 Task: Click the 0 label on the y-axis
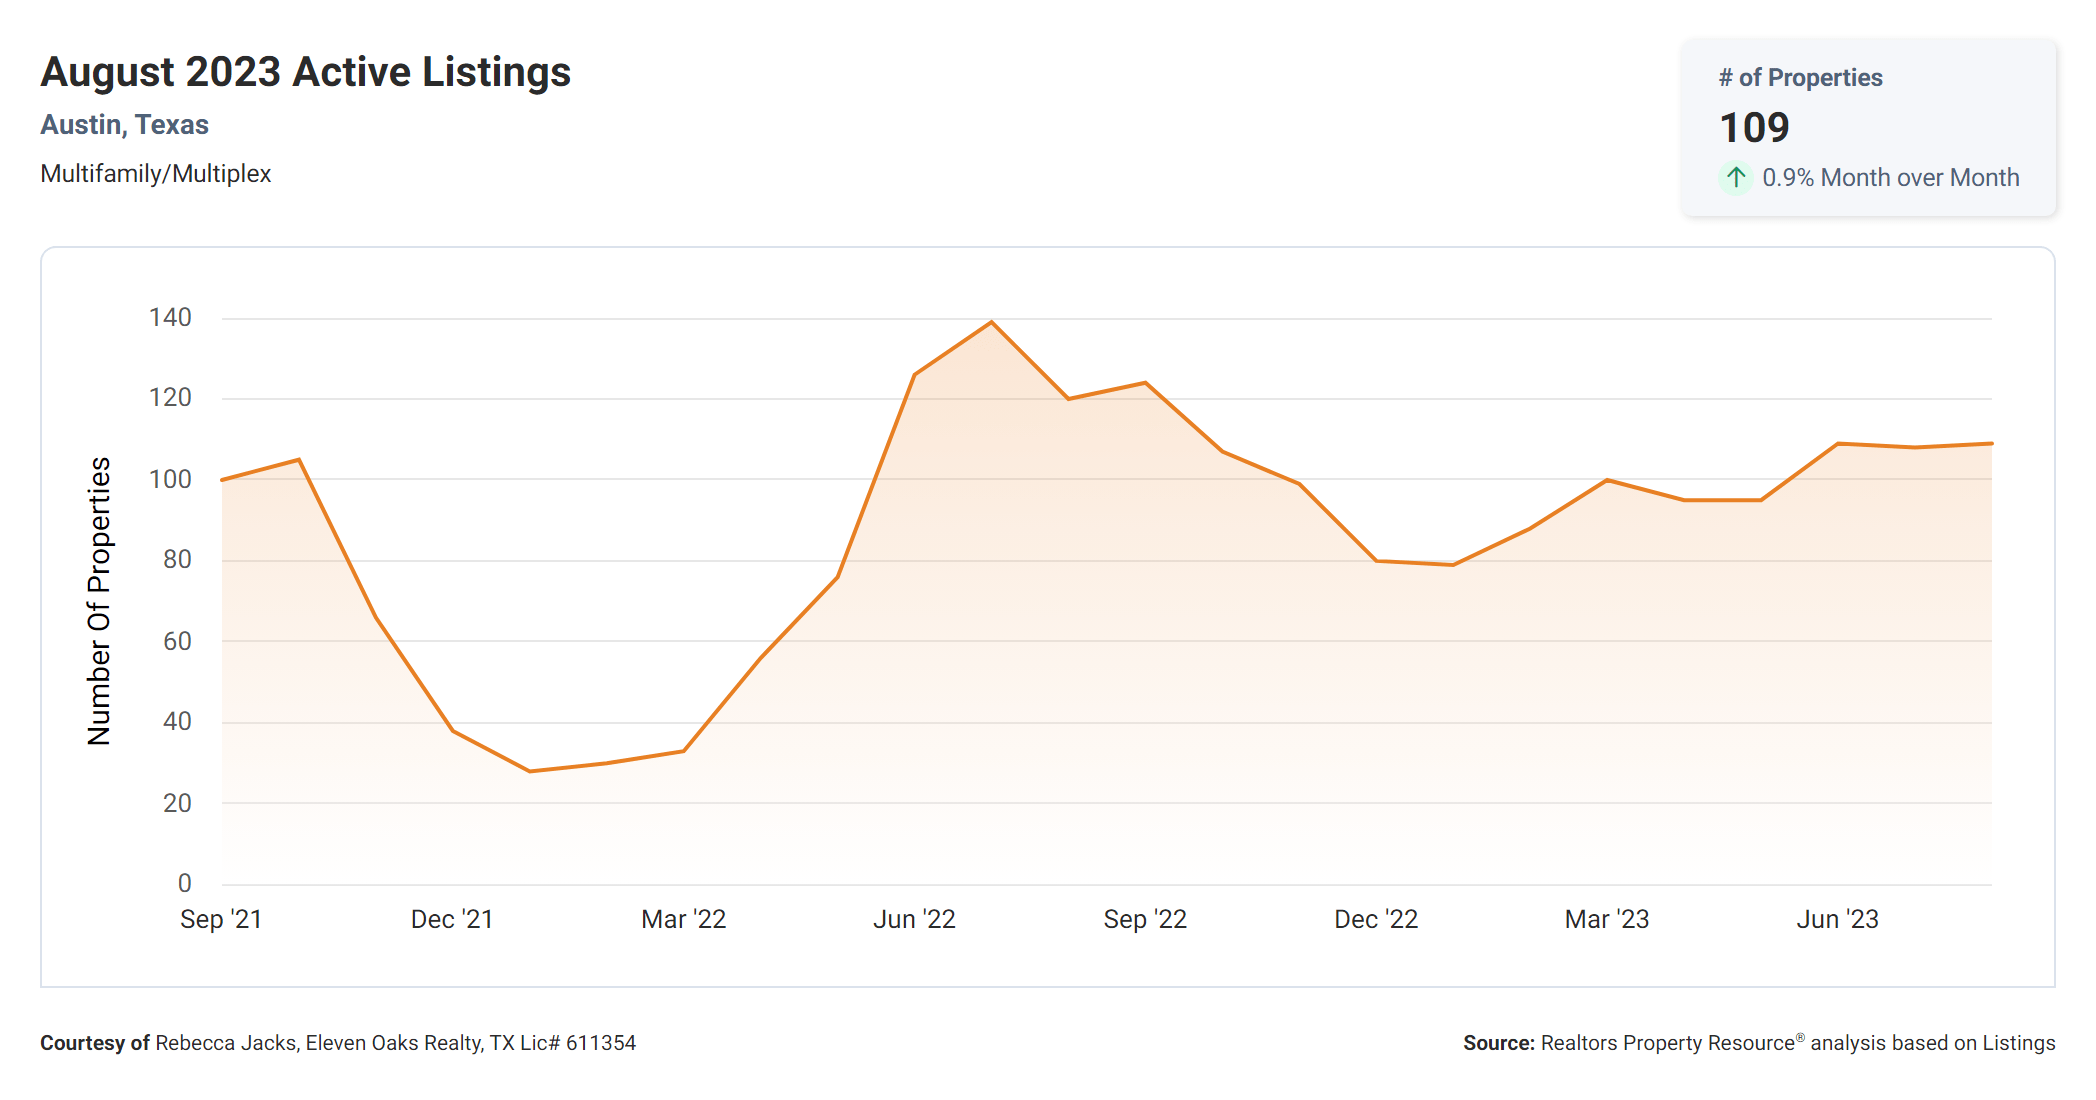point(184,883)
